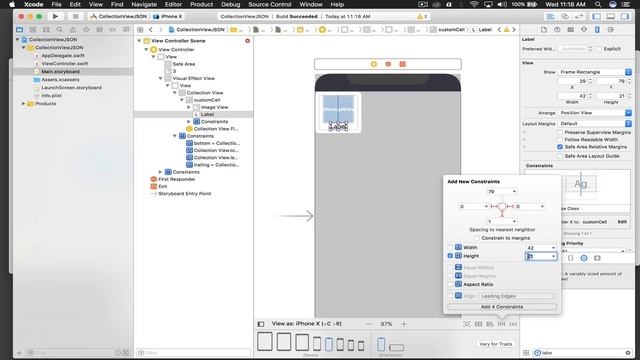Run the project with the Play button
Screen dimensions: 640x360
click(55, 16)
